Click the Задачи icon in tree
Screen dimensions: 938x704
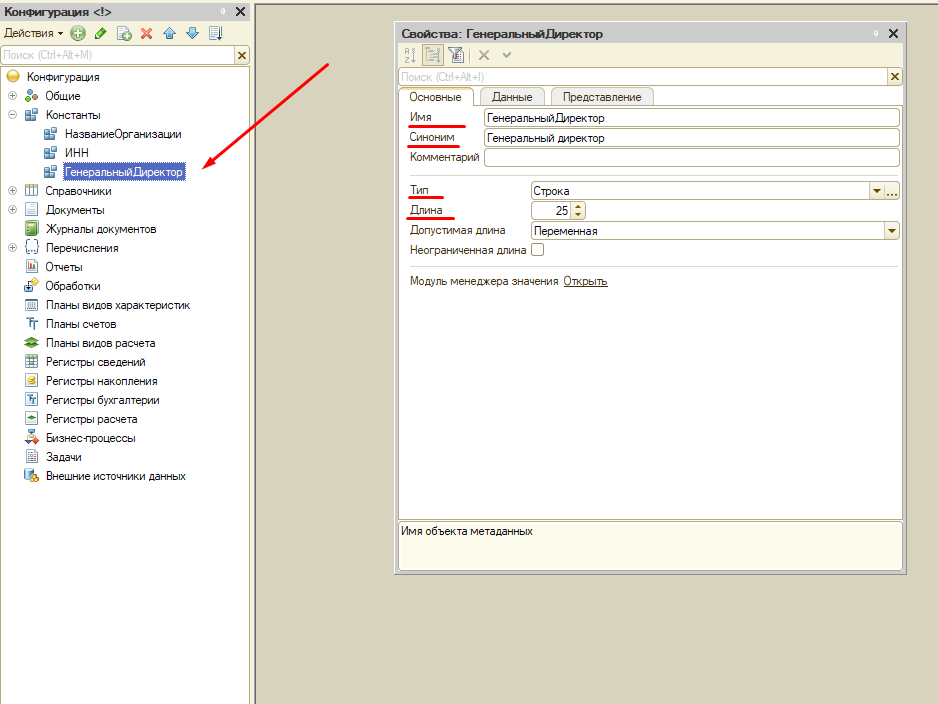tap(32, 456)
